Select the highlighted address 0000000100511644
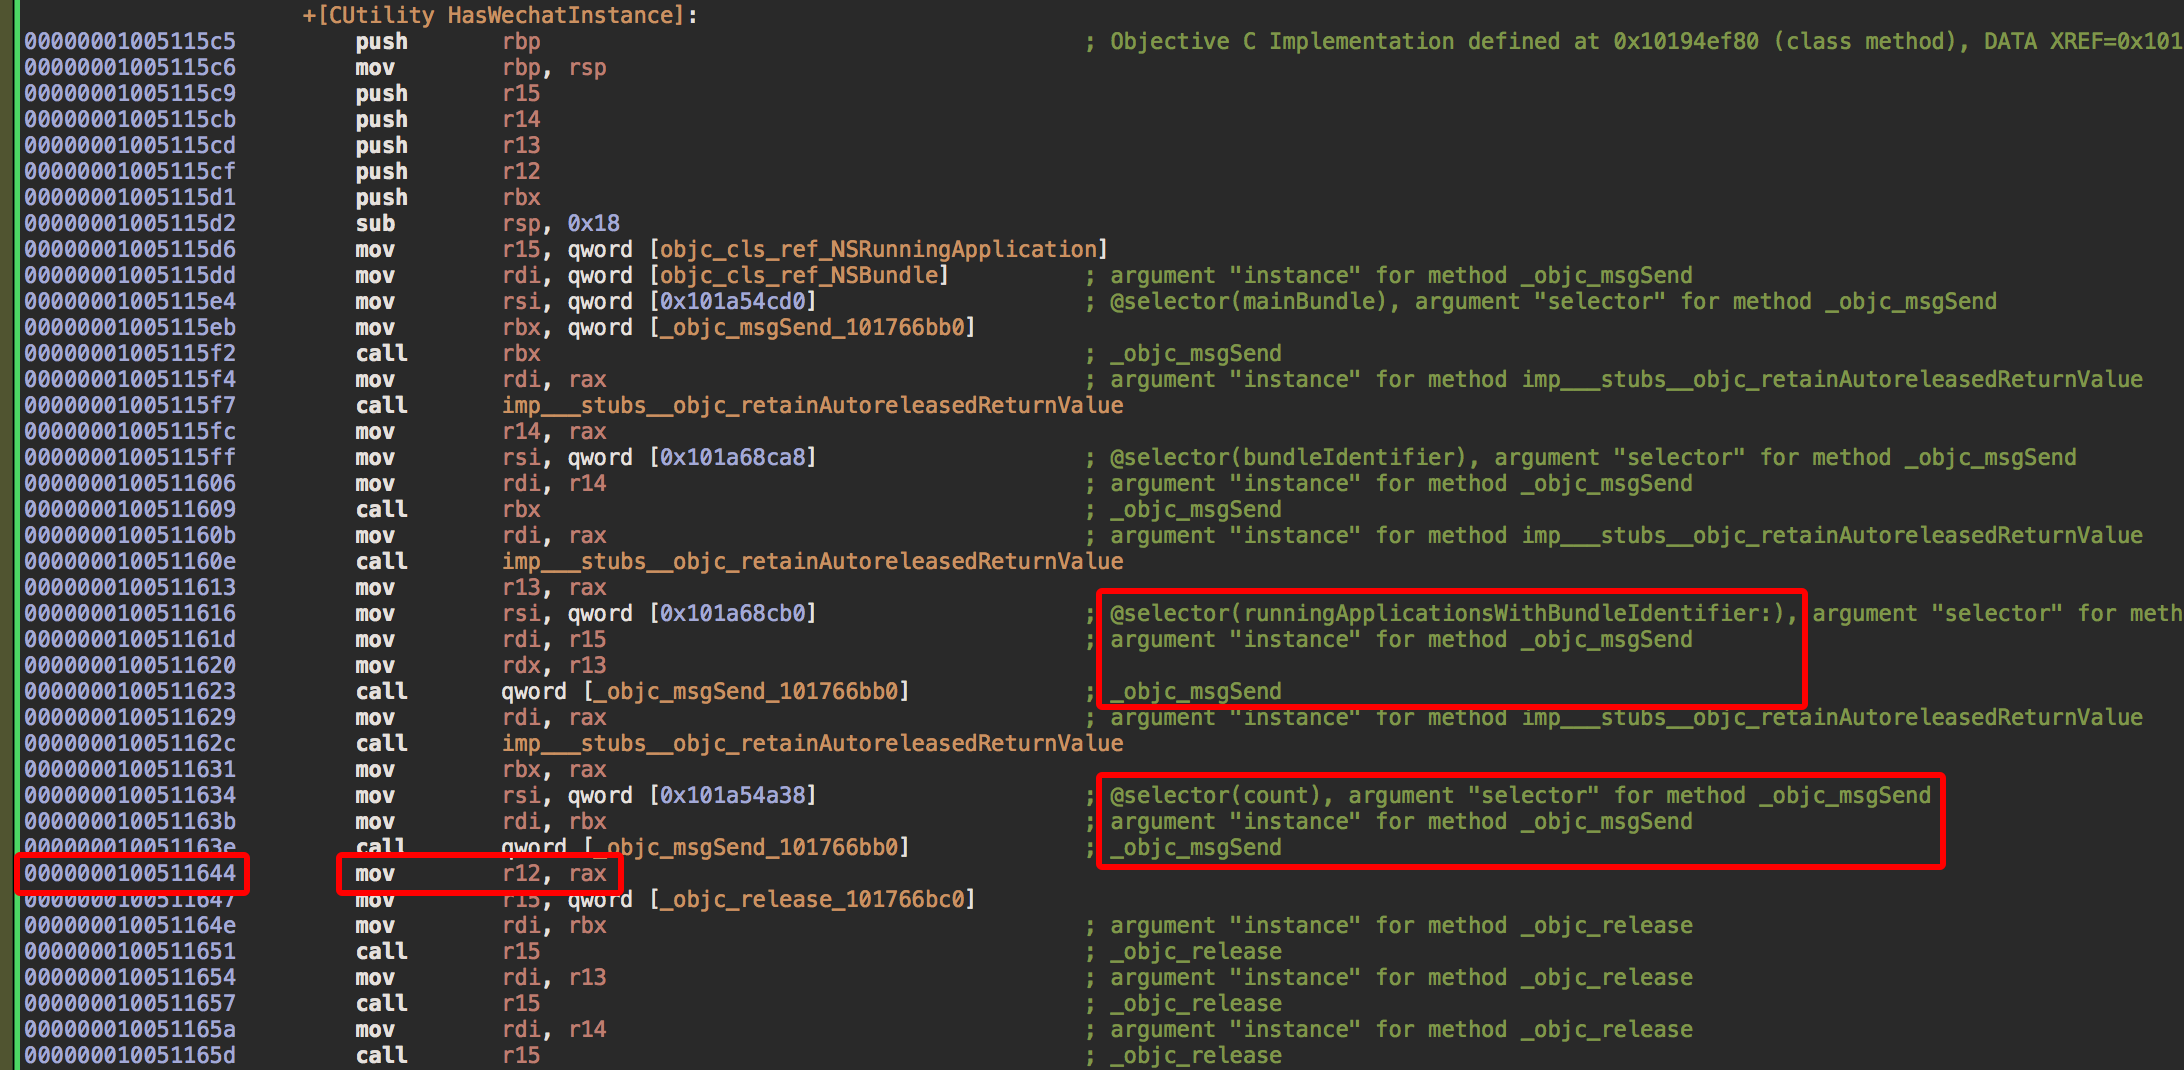 pyautogui.click(x=130, y=873)
